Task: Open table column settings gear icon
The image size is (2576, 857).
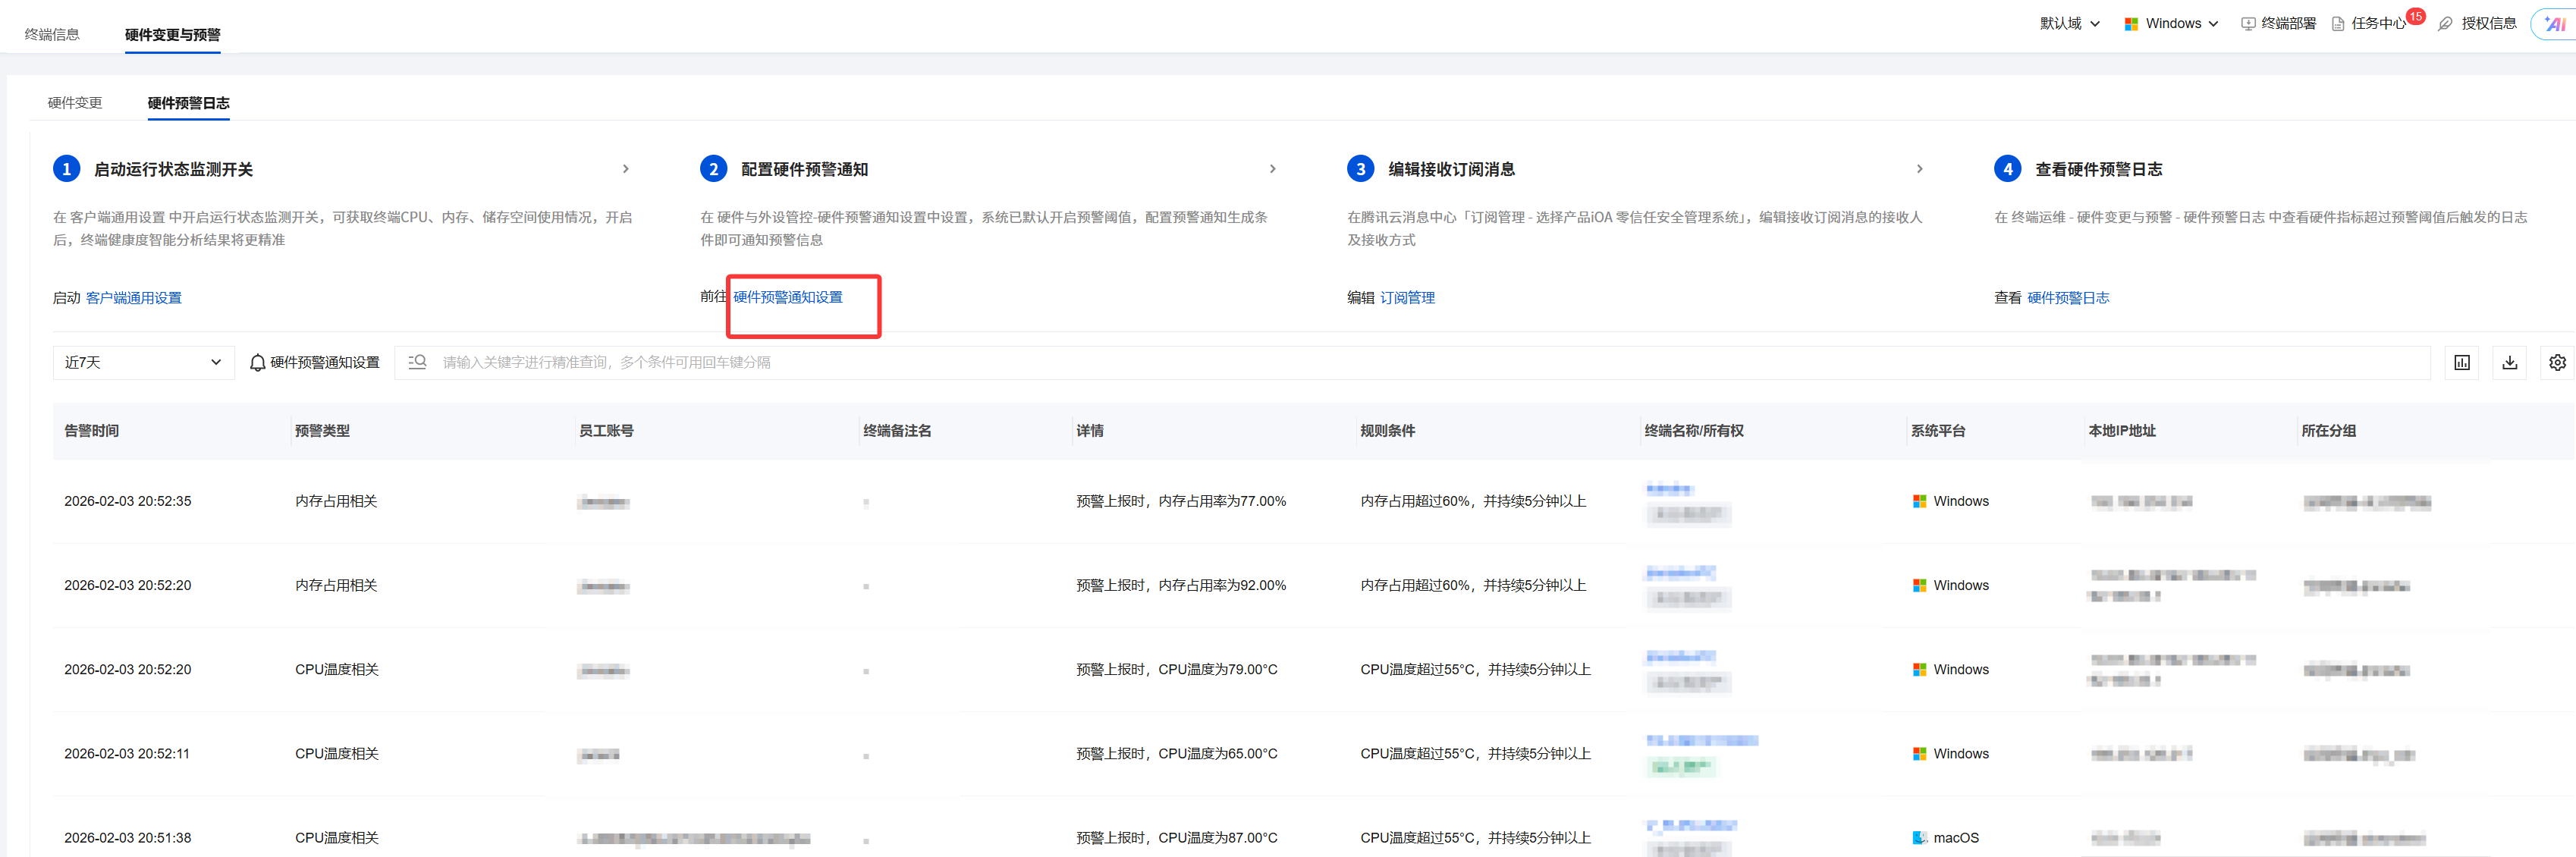Action: pos(2556,363)
